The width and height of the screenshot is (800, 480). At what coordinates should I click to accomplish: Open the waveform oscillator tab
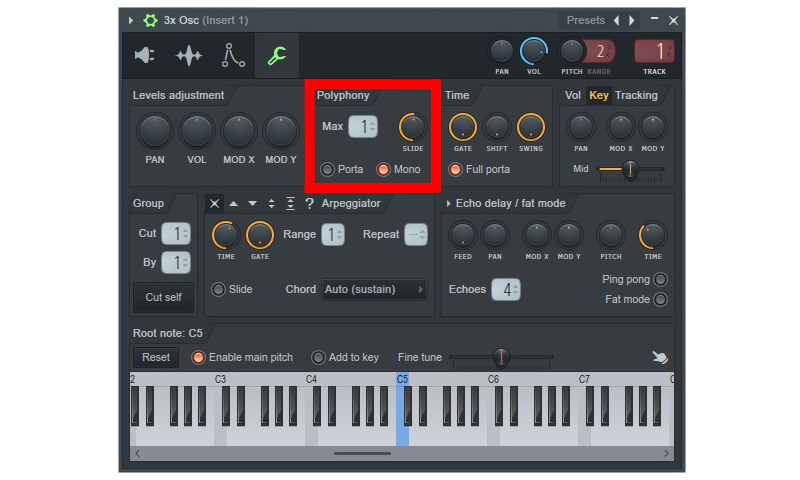point(189,56)
